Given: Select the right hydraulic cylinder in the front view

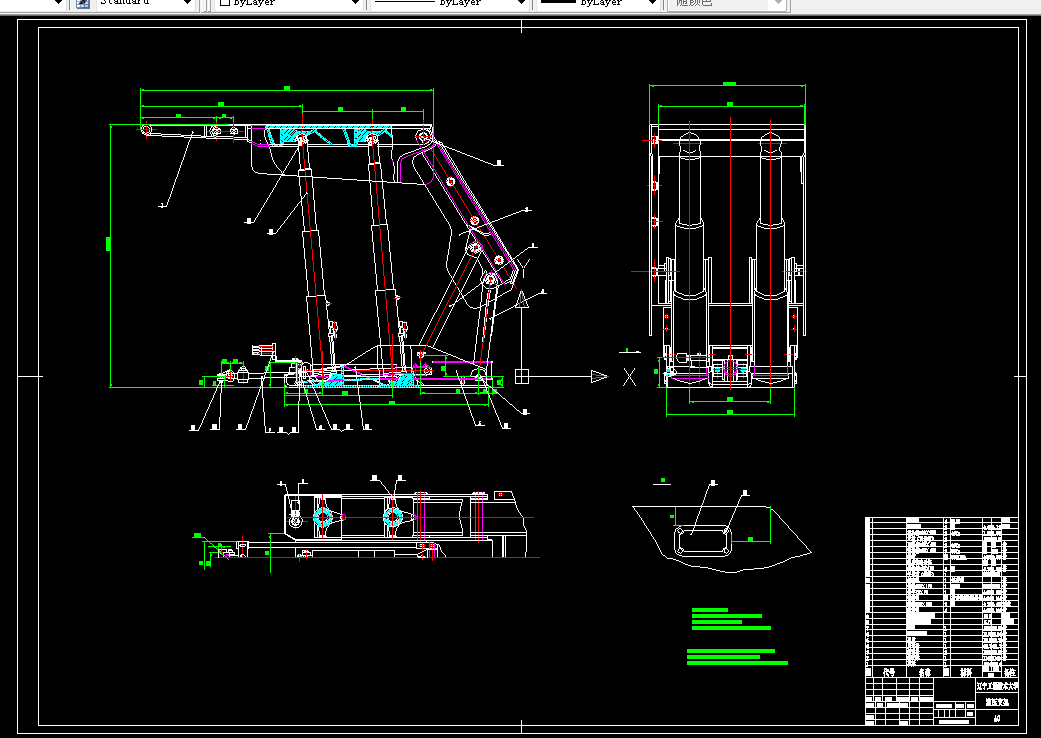Looking at the screenshot, I should (x=770, y=259).
